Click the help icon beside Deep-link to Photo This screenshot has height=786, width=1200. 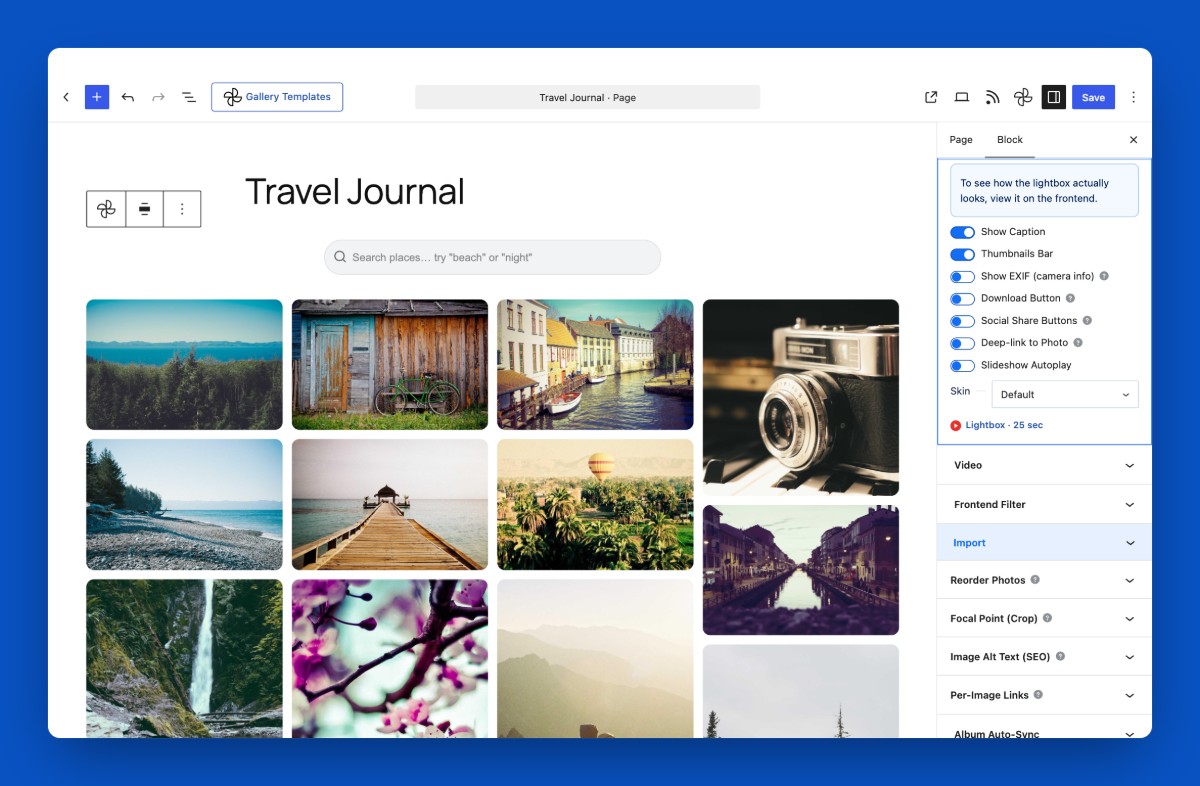pyautogui.click(x=1078, y=342)
